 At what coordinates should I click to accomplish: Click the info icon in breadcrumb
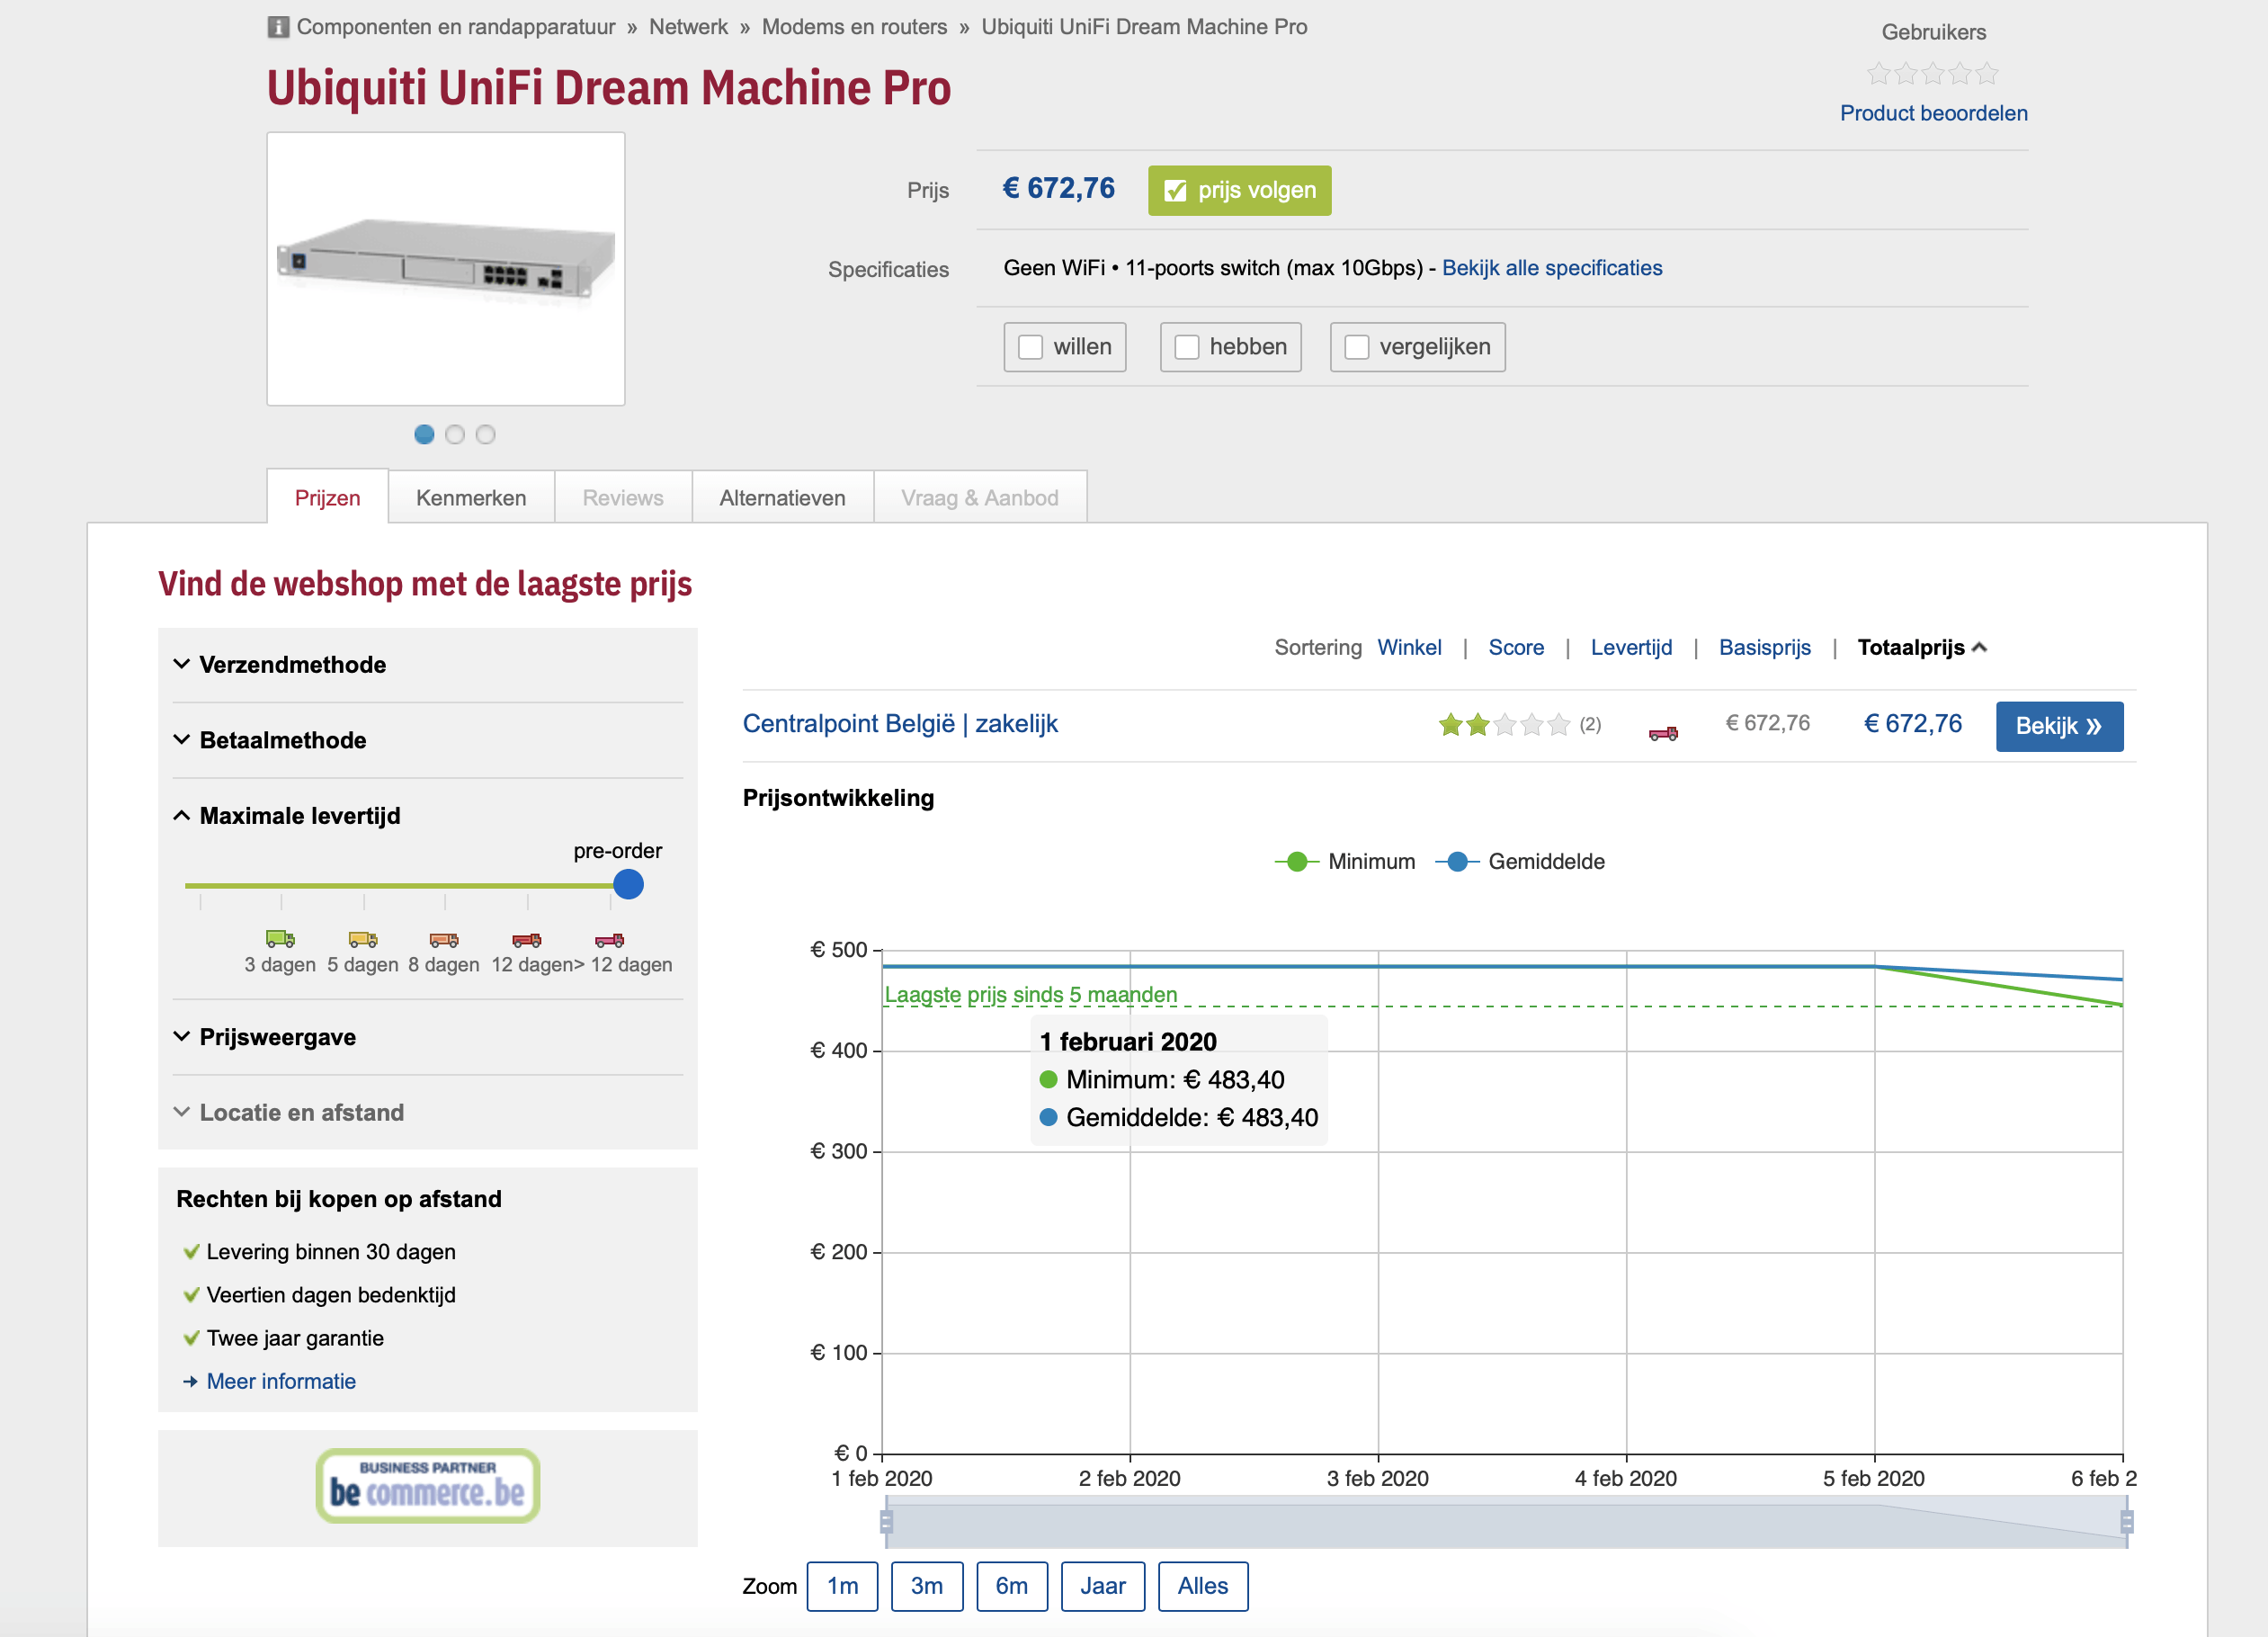tap(278, 27)
